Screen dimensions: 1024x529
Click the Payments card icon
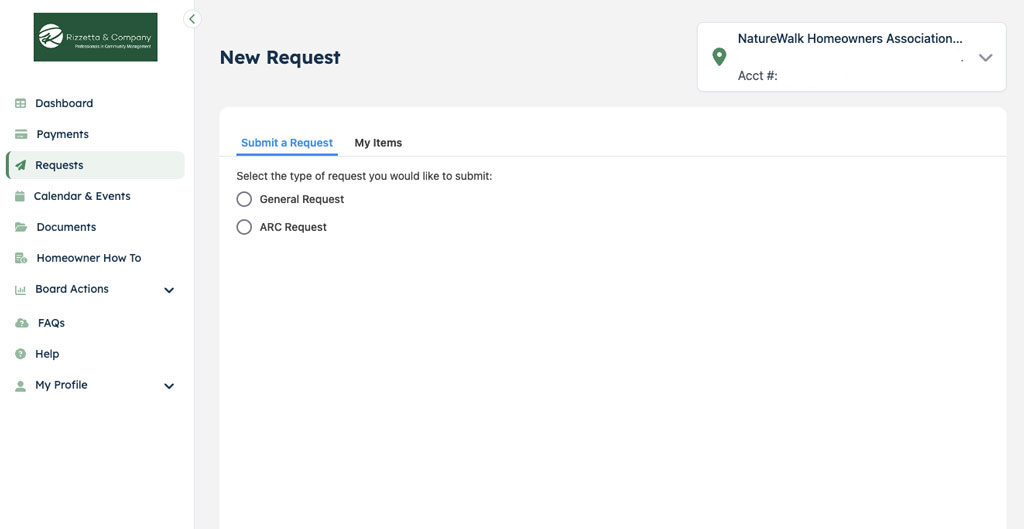tap(20, 134)
